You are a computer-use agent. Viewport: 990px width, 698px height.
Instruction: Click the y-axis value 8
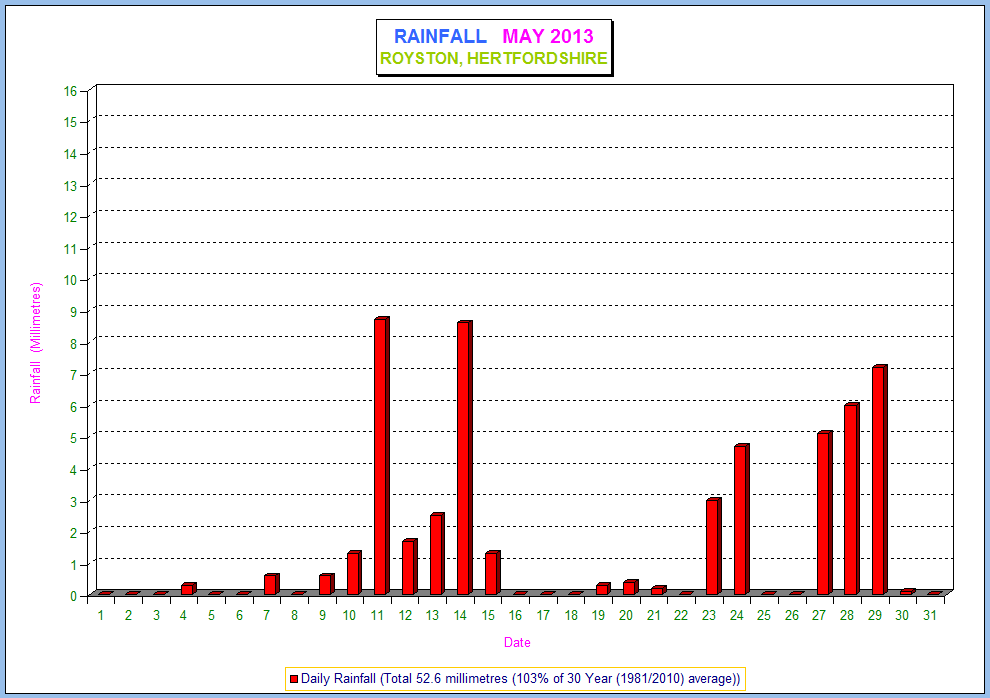[x=73, y=344]
